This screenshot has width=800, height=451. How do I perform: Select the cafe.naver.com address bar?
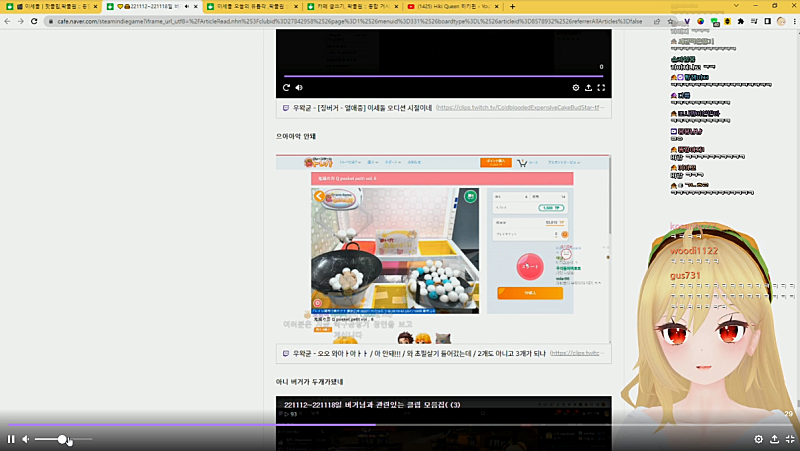click(349, 21)
